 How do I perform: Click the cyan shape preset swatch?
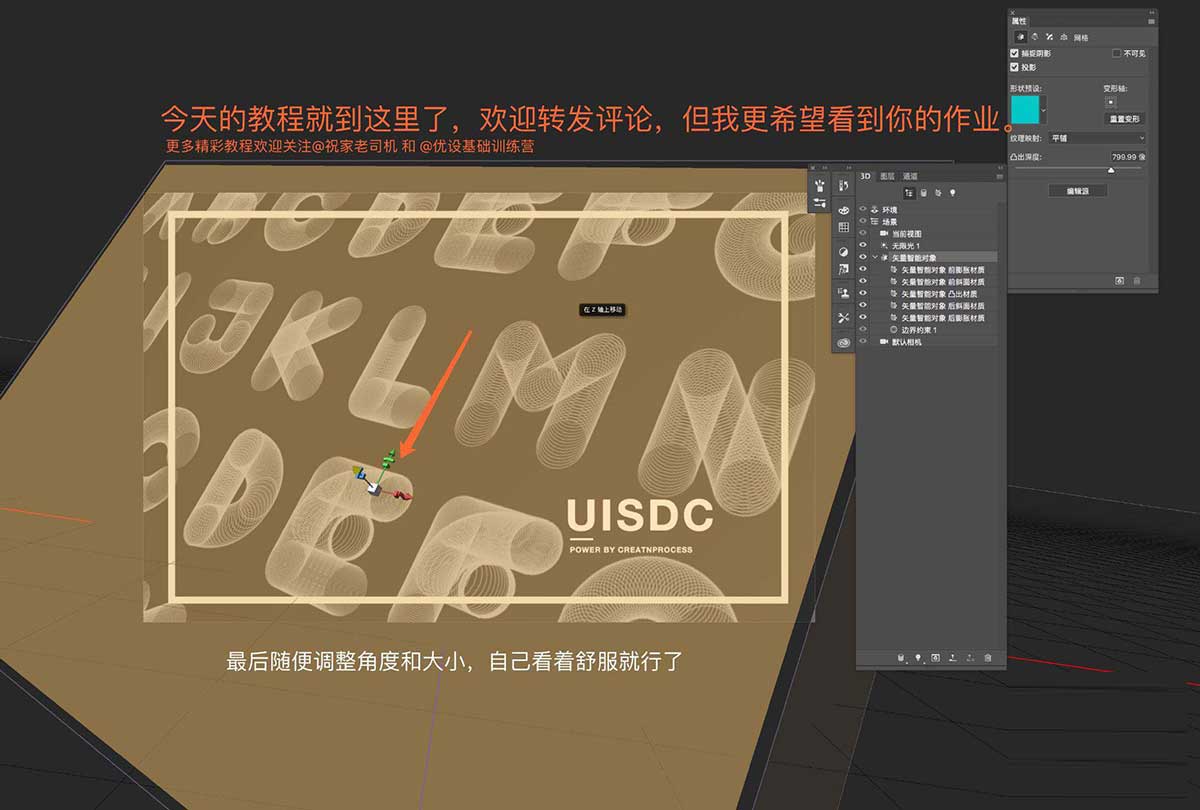tap(1025, 110)
